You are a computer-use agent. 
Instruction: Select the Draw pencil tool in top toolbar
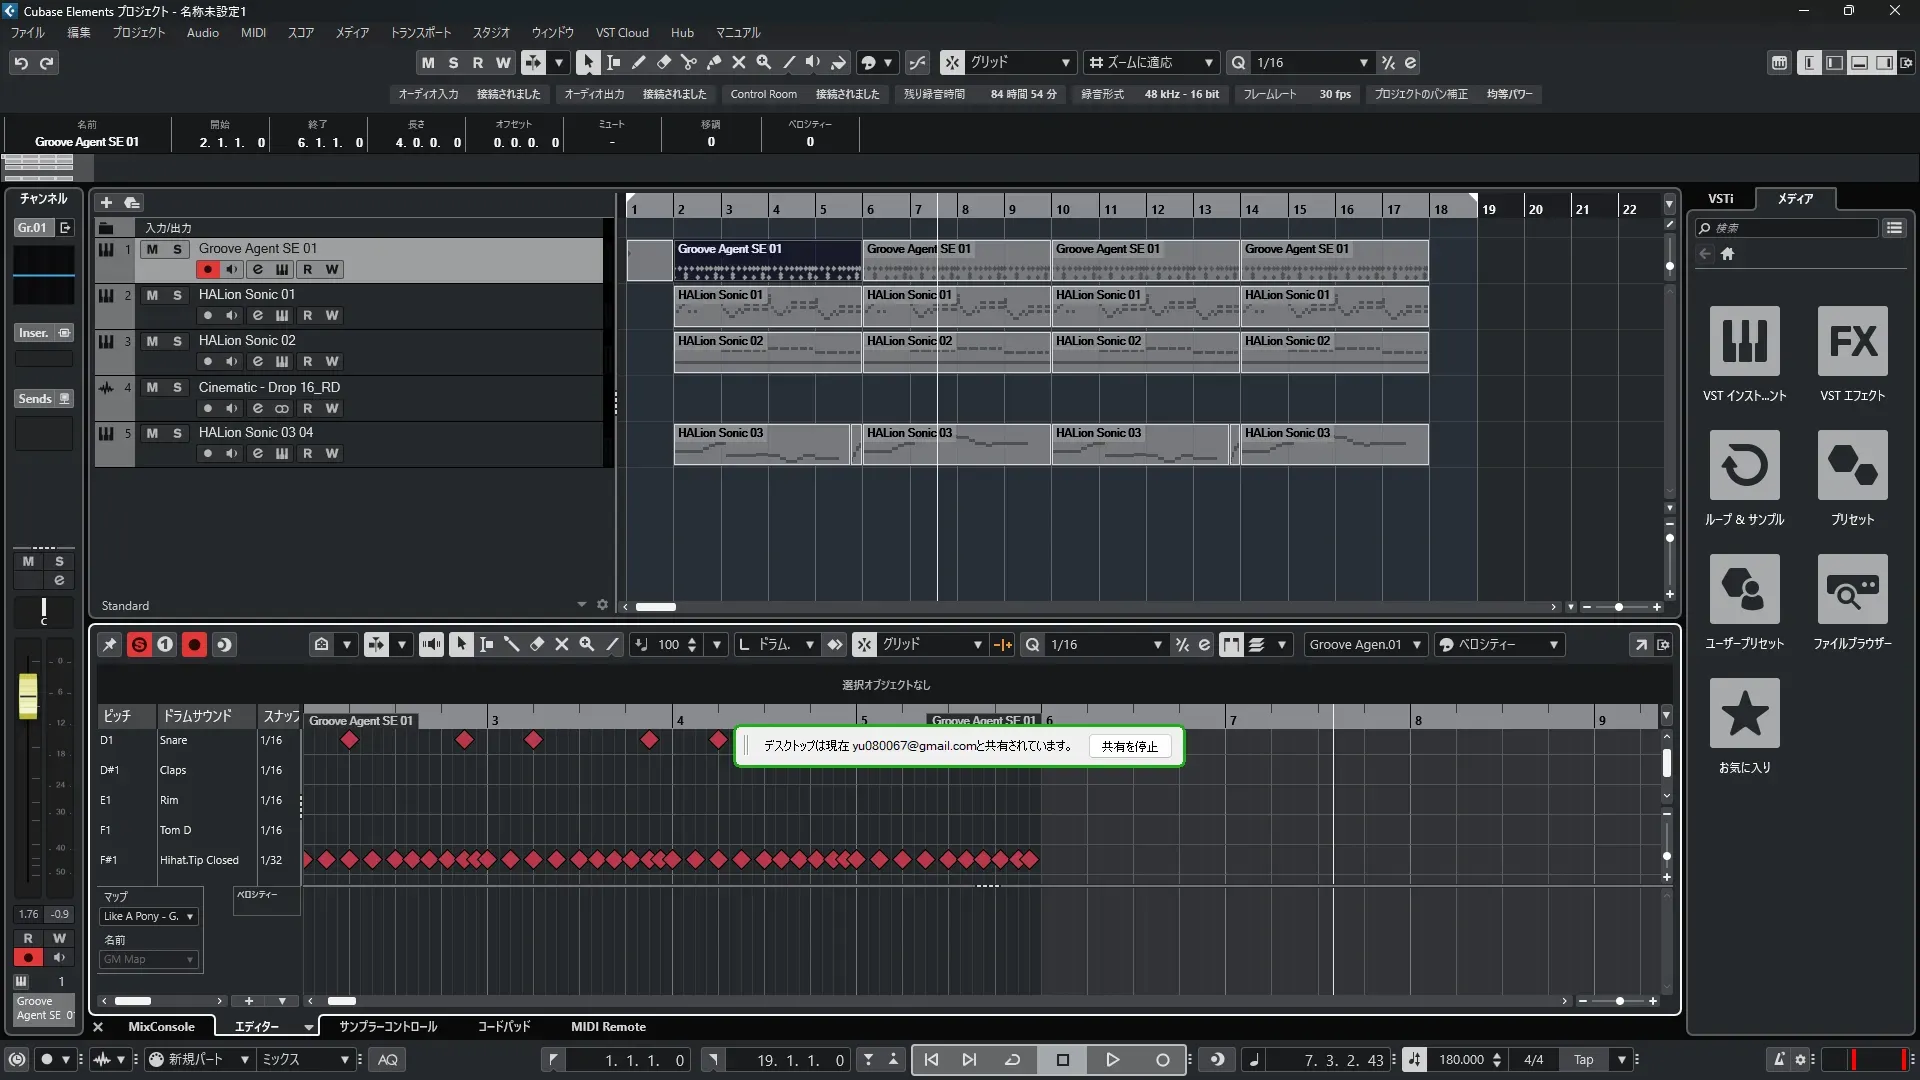[x=639, y=62]
